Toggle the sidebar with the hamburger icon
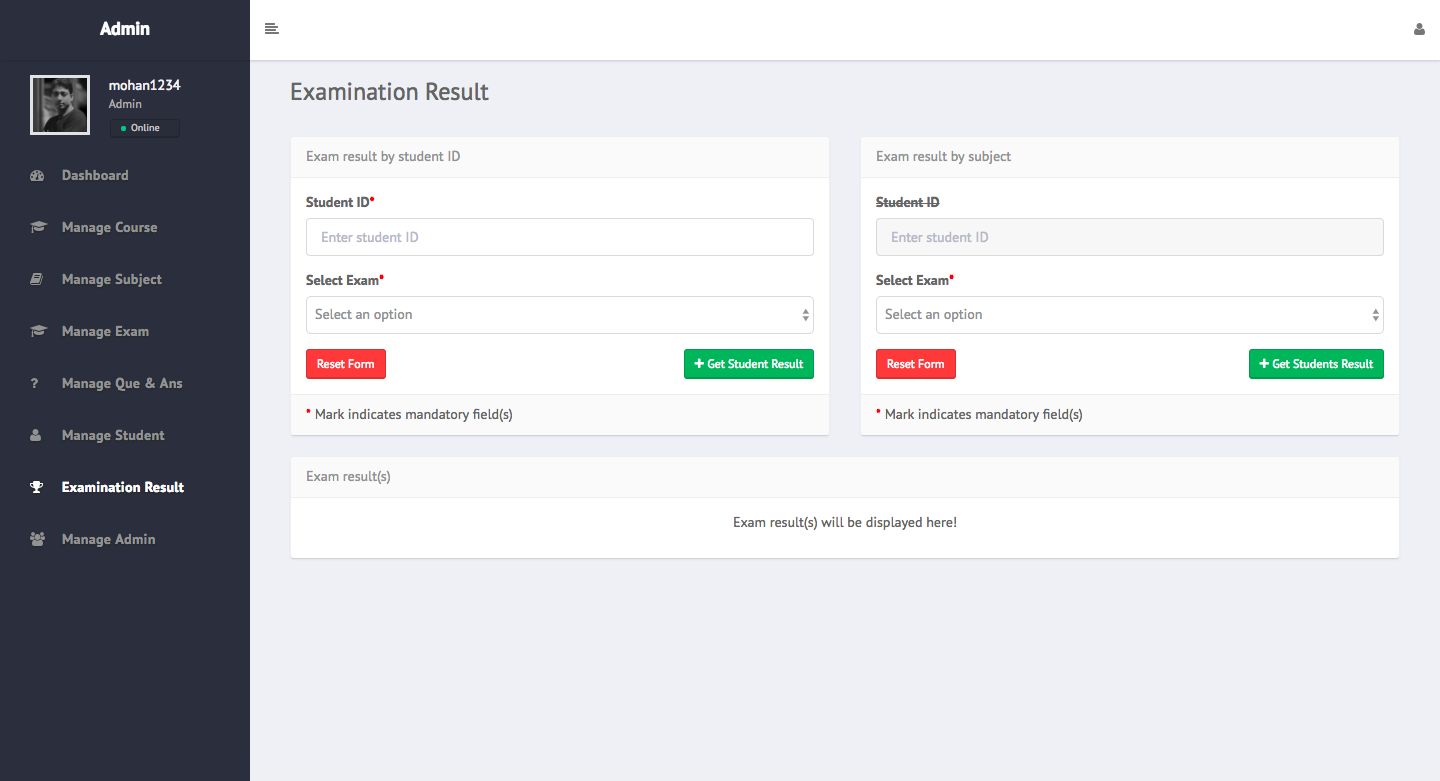The width and height of the screenshot is (1440, 781). click(x=271, y=29)
